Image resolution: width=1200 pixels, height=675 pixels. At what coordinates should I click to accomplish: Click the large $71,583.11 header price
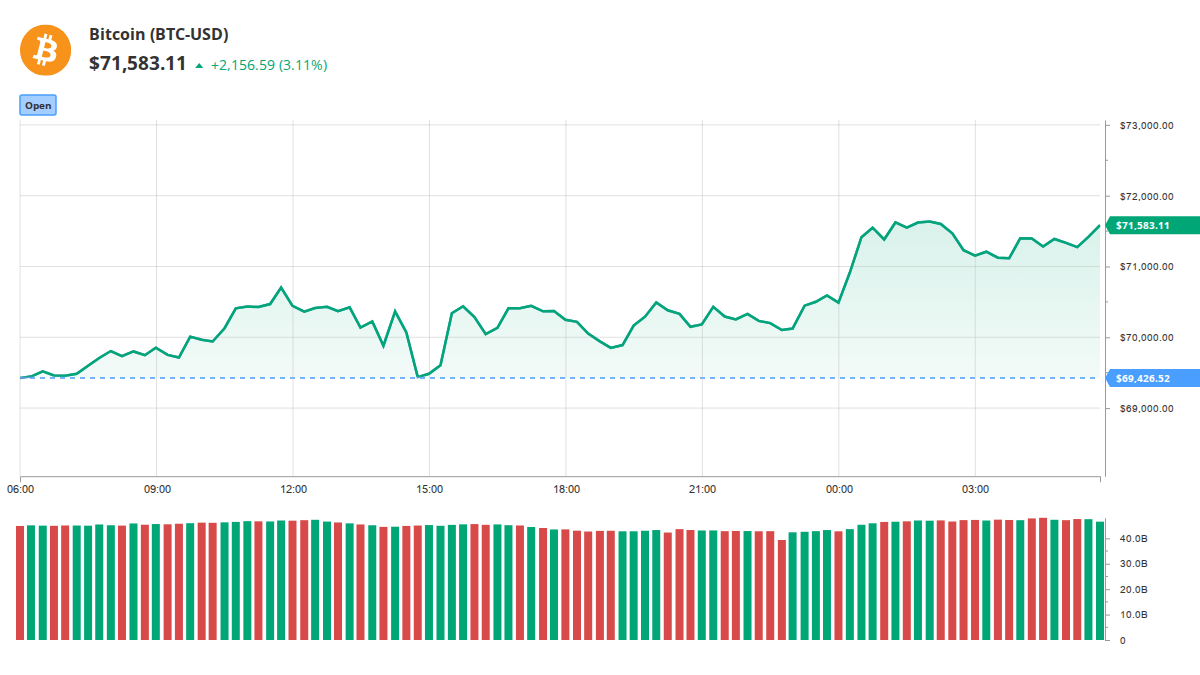tap(138, 64)
